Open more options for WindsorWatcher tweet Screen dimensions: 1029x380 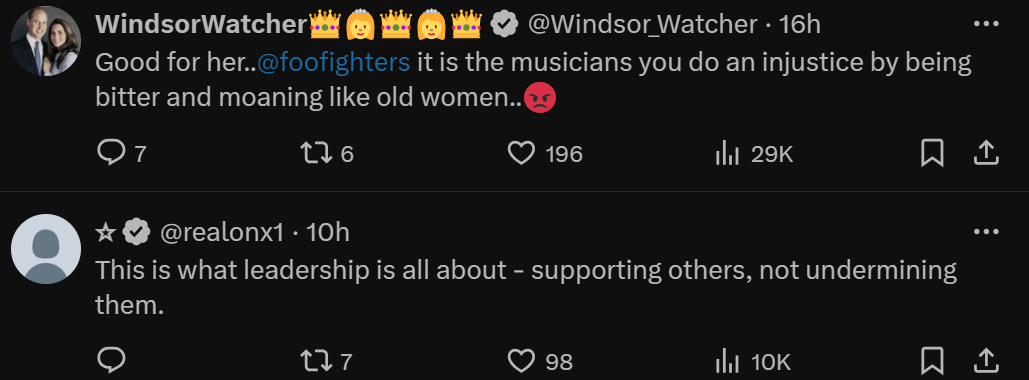coord(986,24)
